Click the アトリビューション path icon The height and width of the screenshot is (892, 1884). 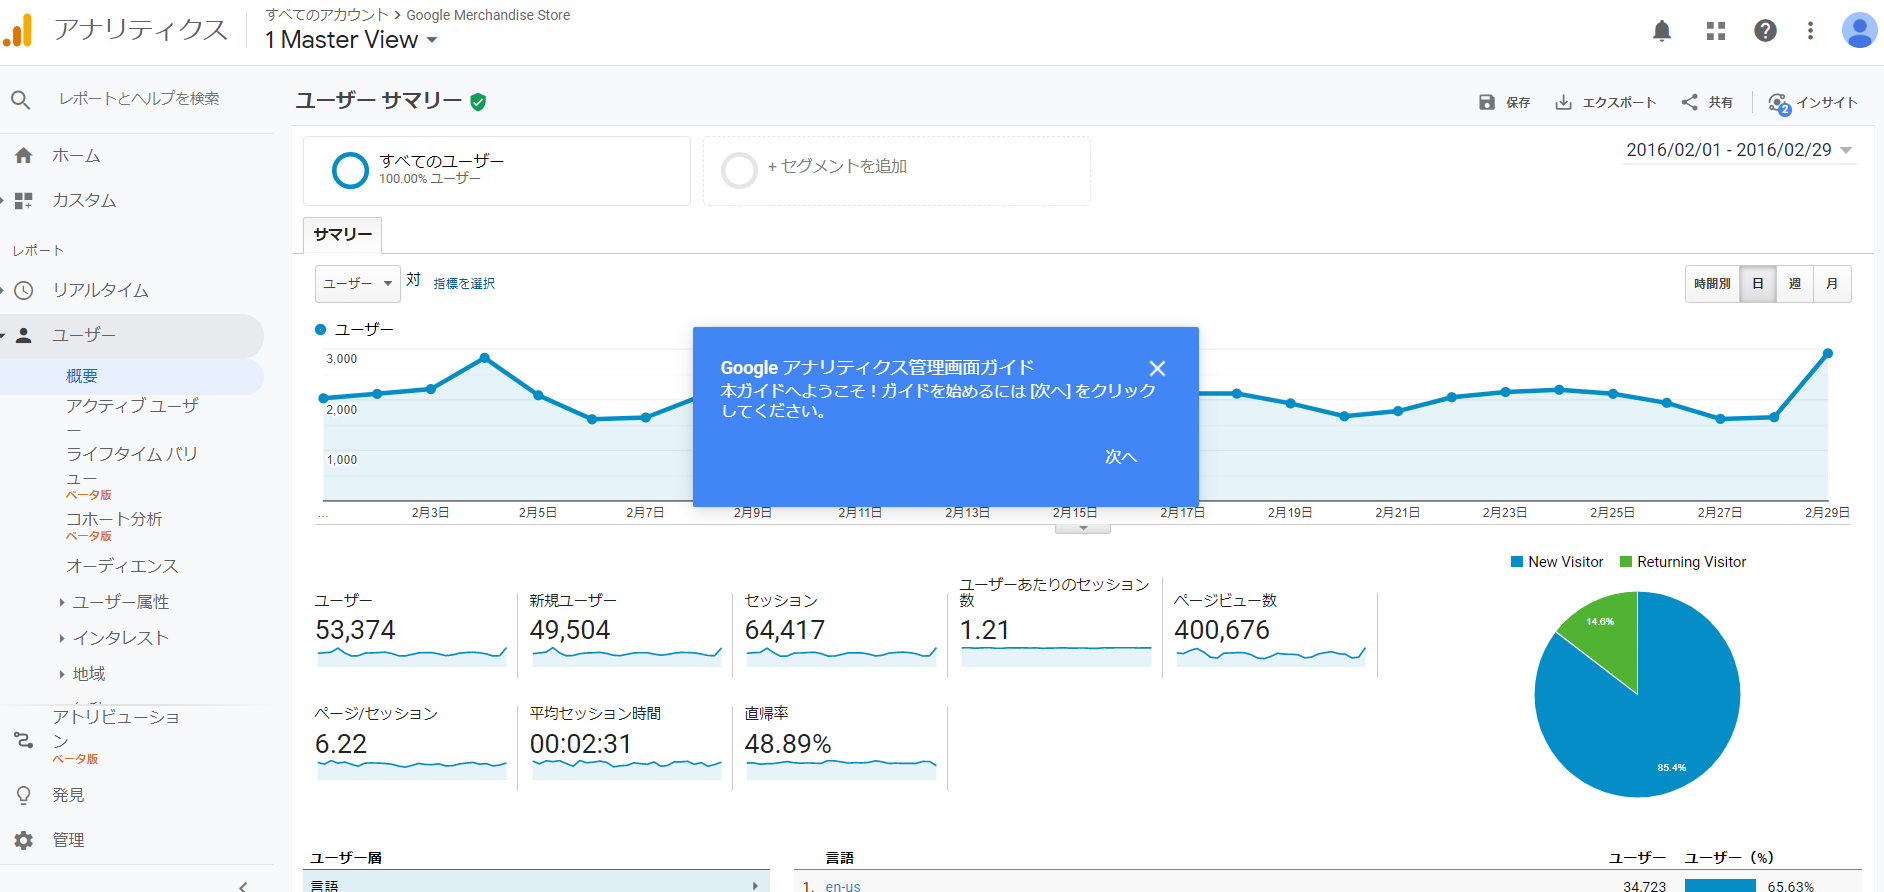point(23,740)
